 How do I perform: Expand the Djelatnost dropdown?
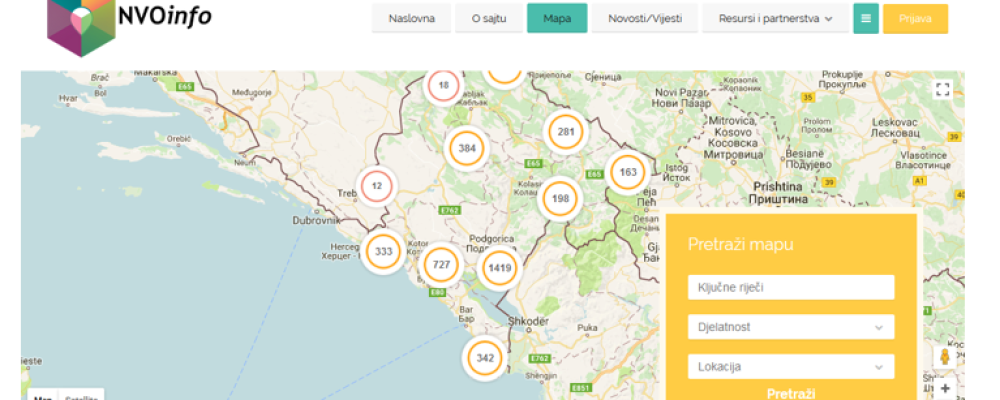[x=790, y=327]
